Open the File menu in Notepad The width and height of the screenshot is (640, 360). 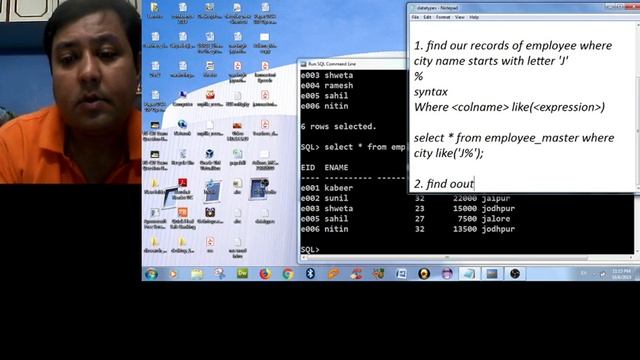pyautogui.click(x=415, y=17)
